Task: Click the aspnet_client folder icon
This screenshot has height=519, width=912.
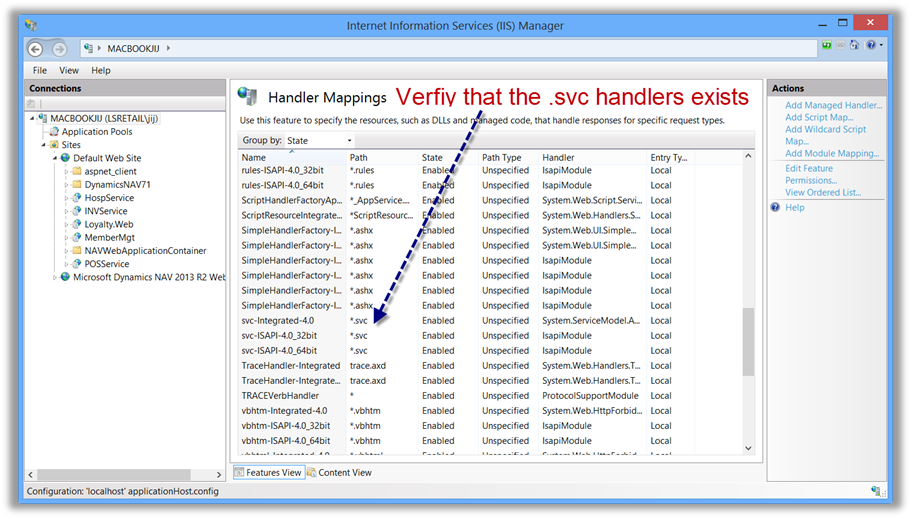Action: click(x=77, y=171)
